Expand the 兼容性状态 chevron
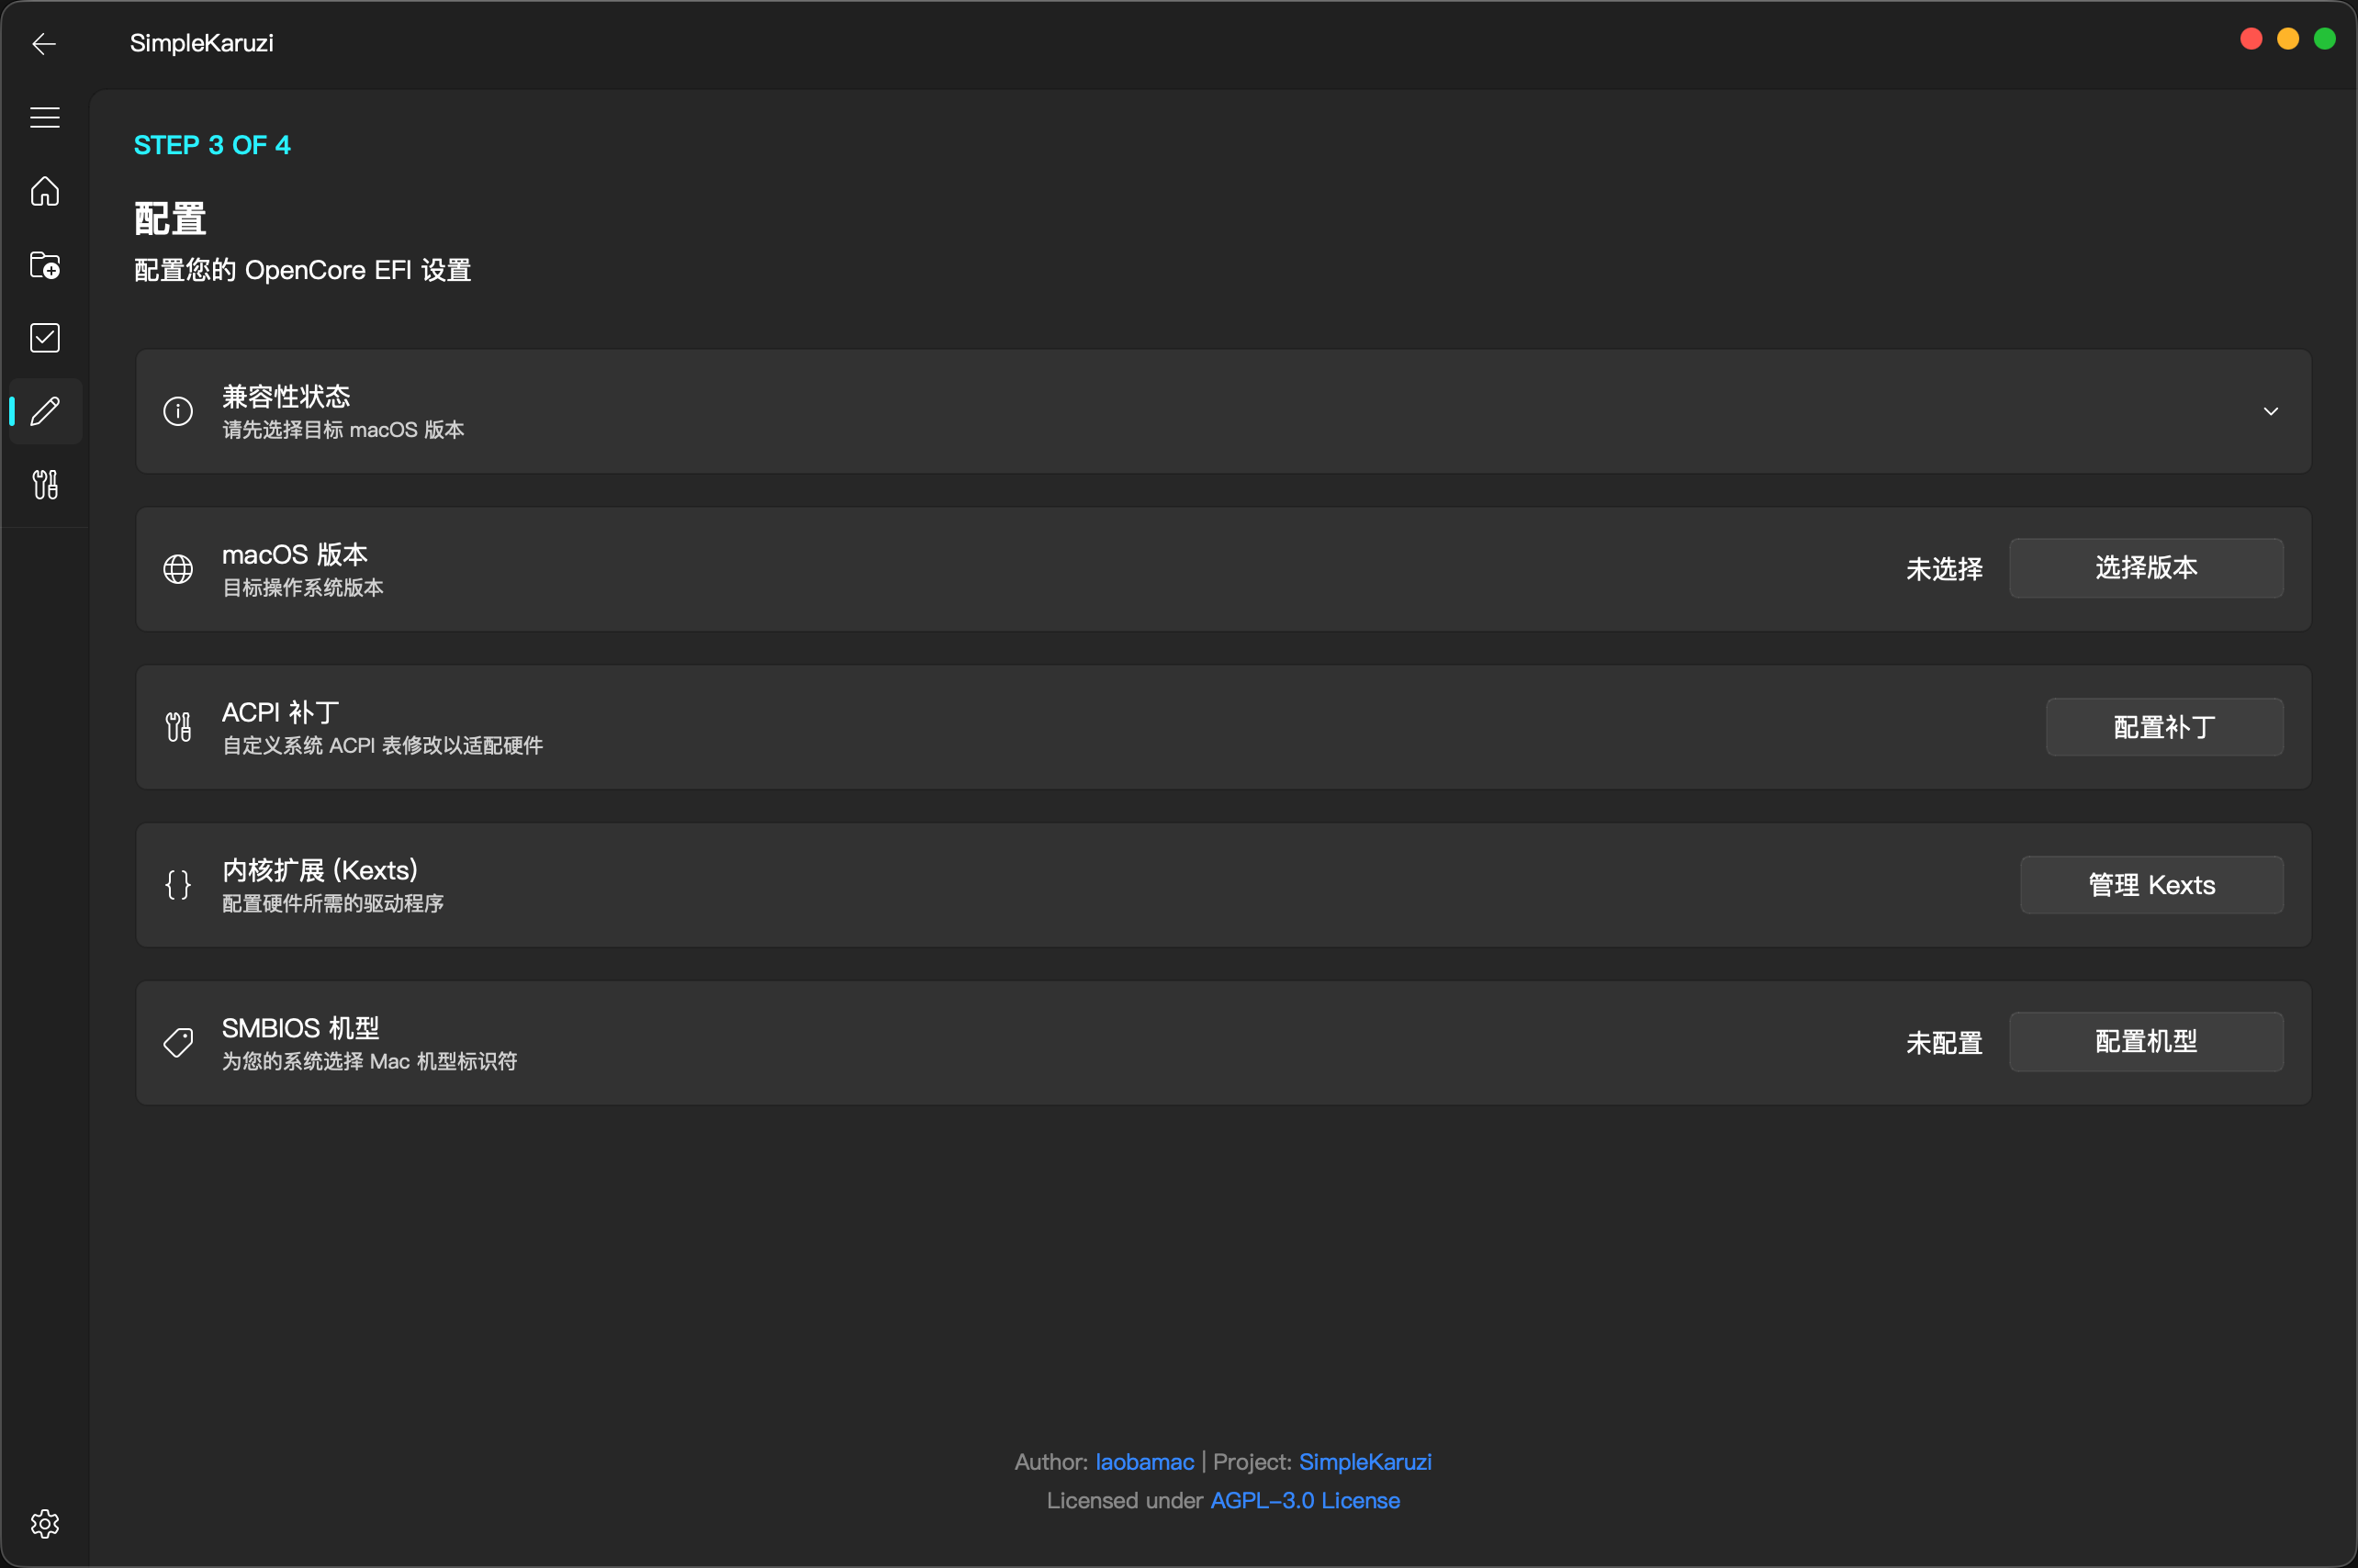2358x1568 pixels. coord(2270,411)
